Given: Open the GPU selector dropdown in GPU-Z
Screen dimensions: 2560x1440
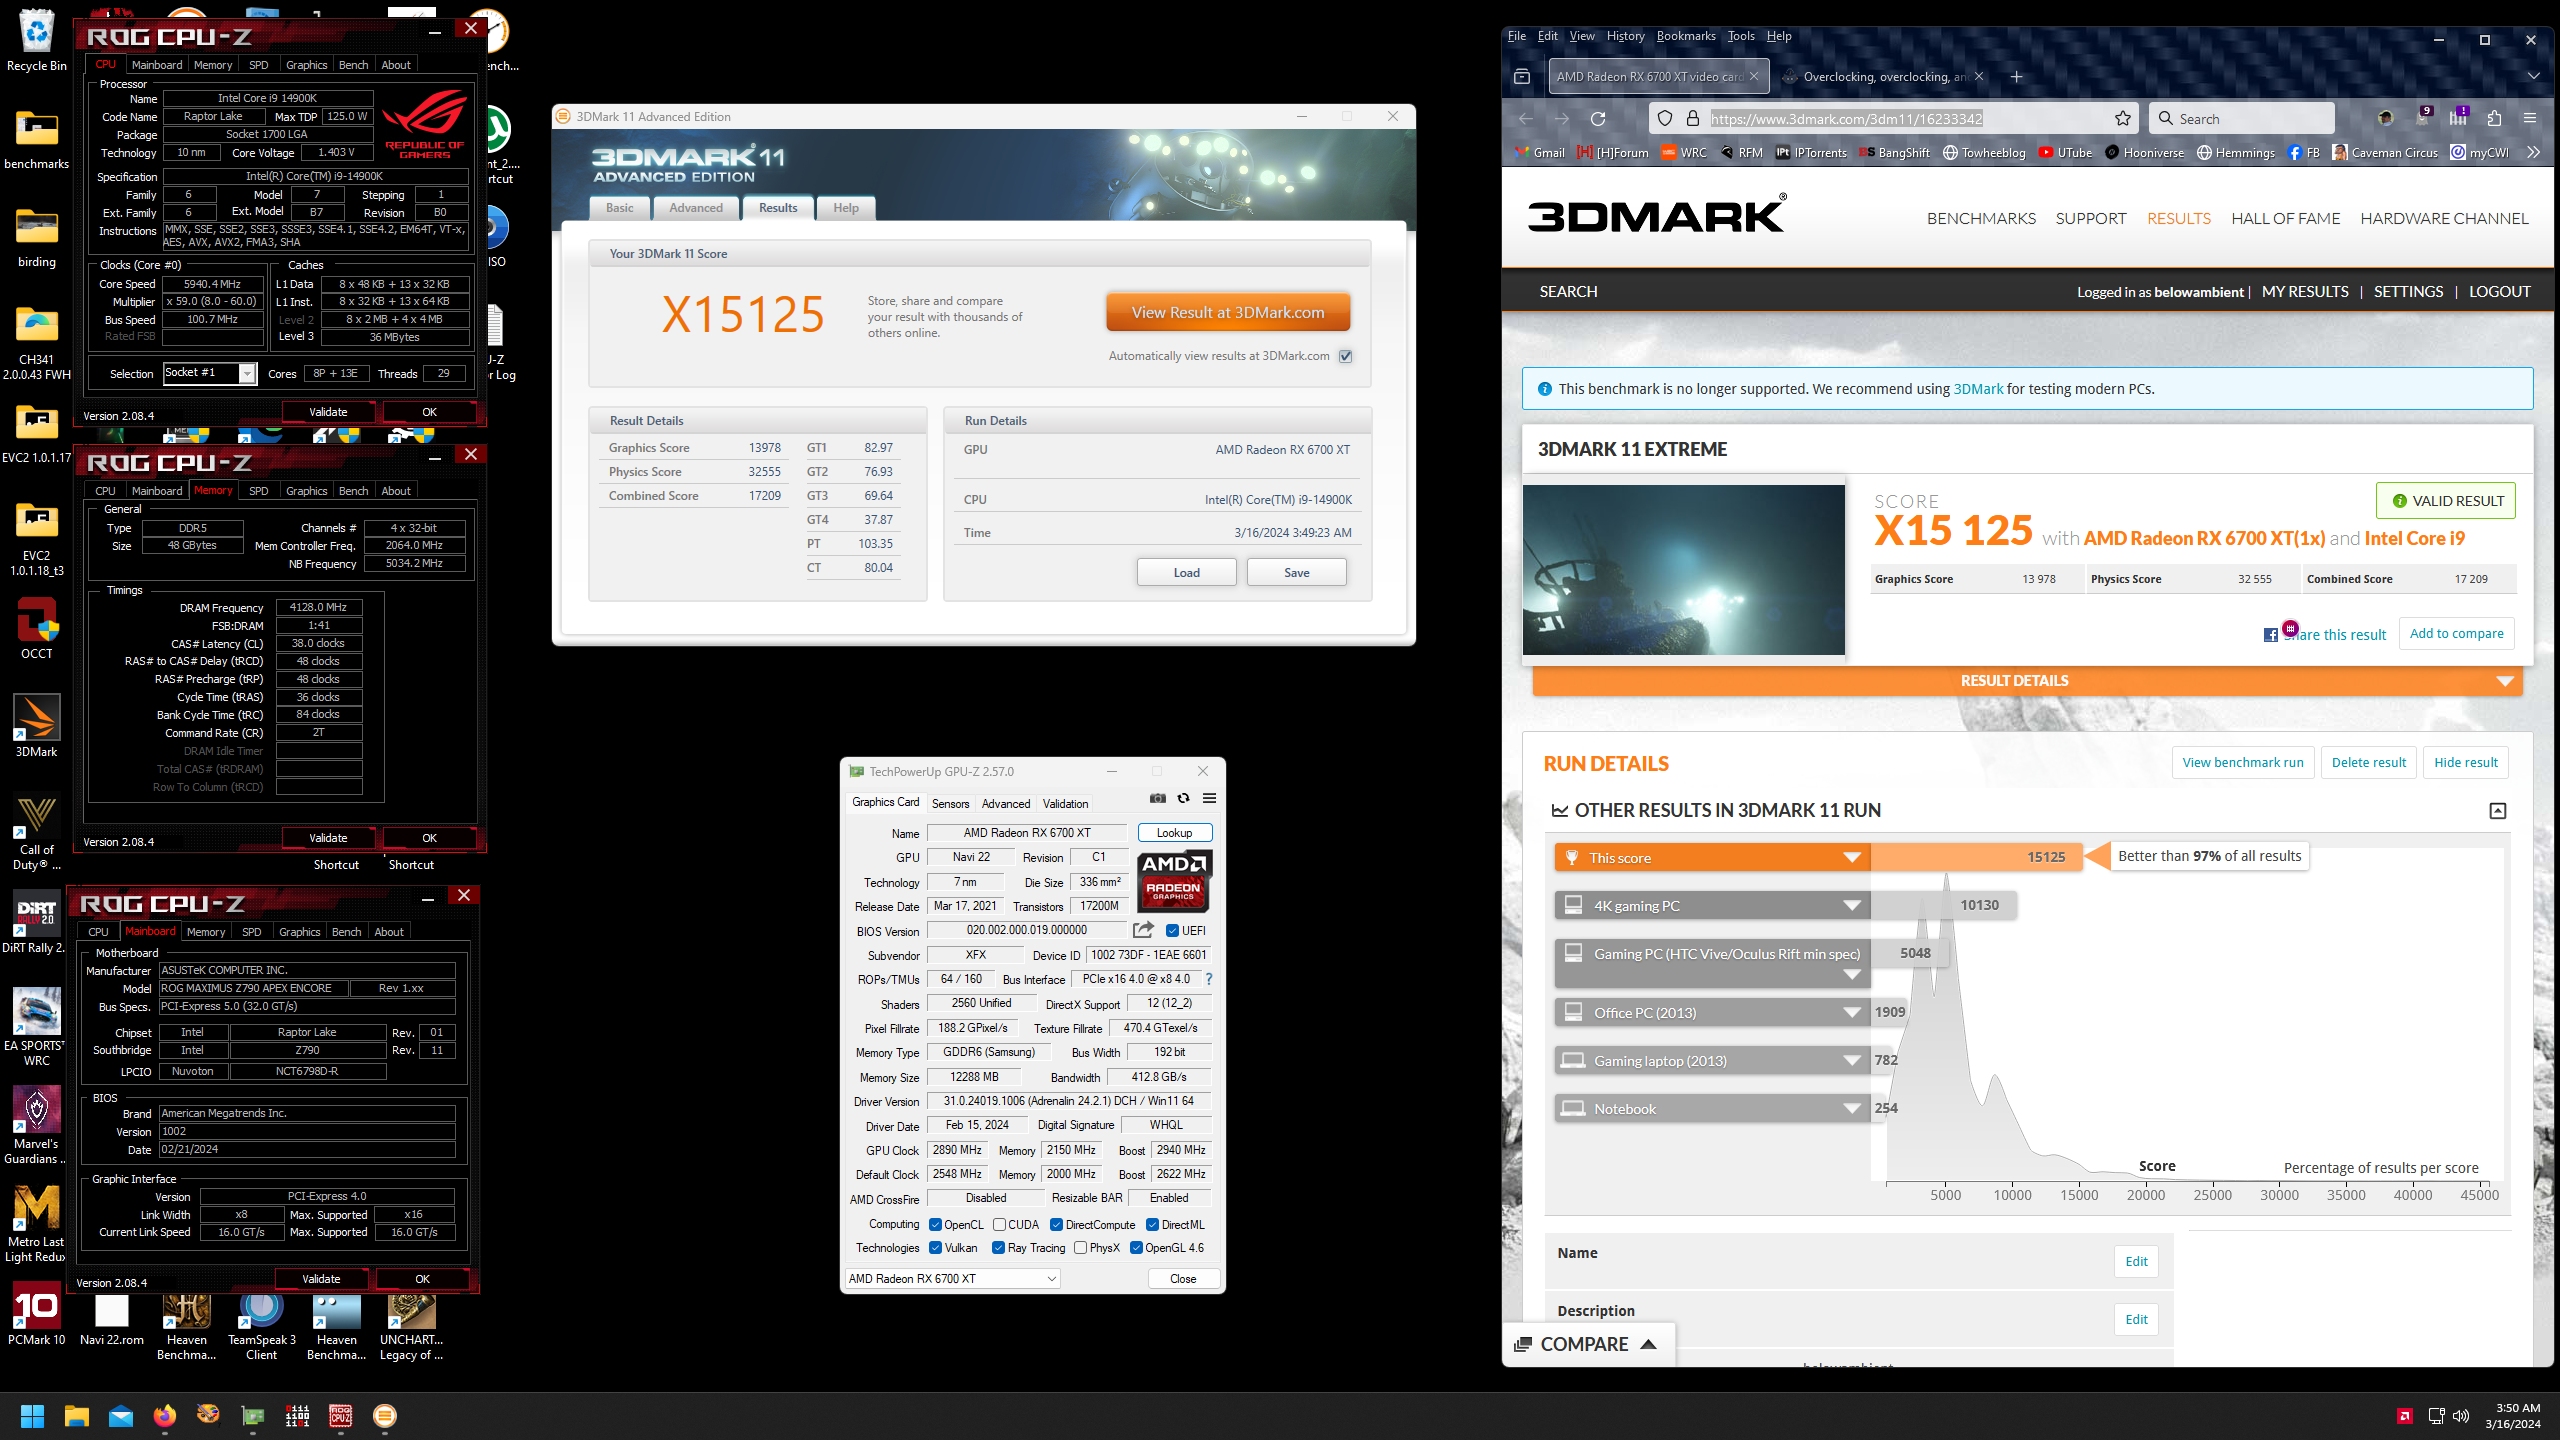Looking at the screenshot, I should click(952, 1279).
